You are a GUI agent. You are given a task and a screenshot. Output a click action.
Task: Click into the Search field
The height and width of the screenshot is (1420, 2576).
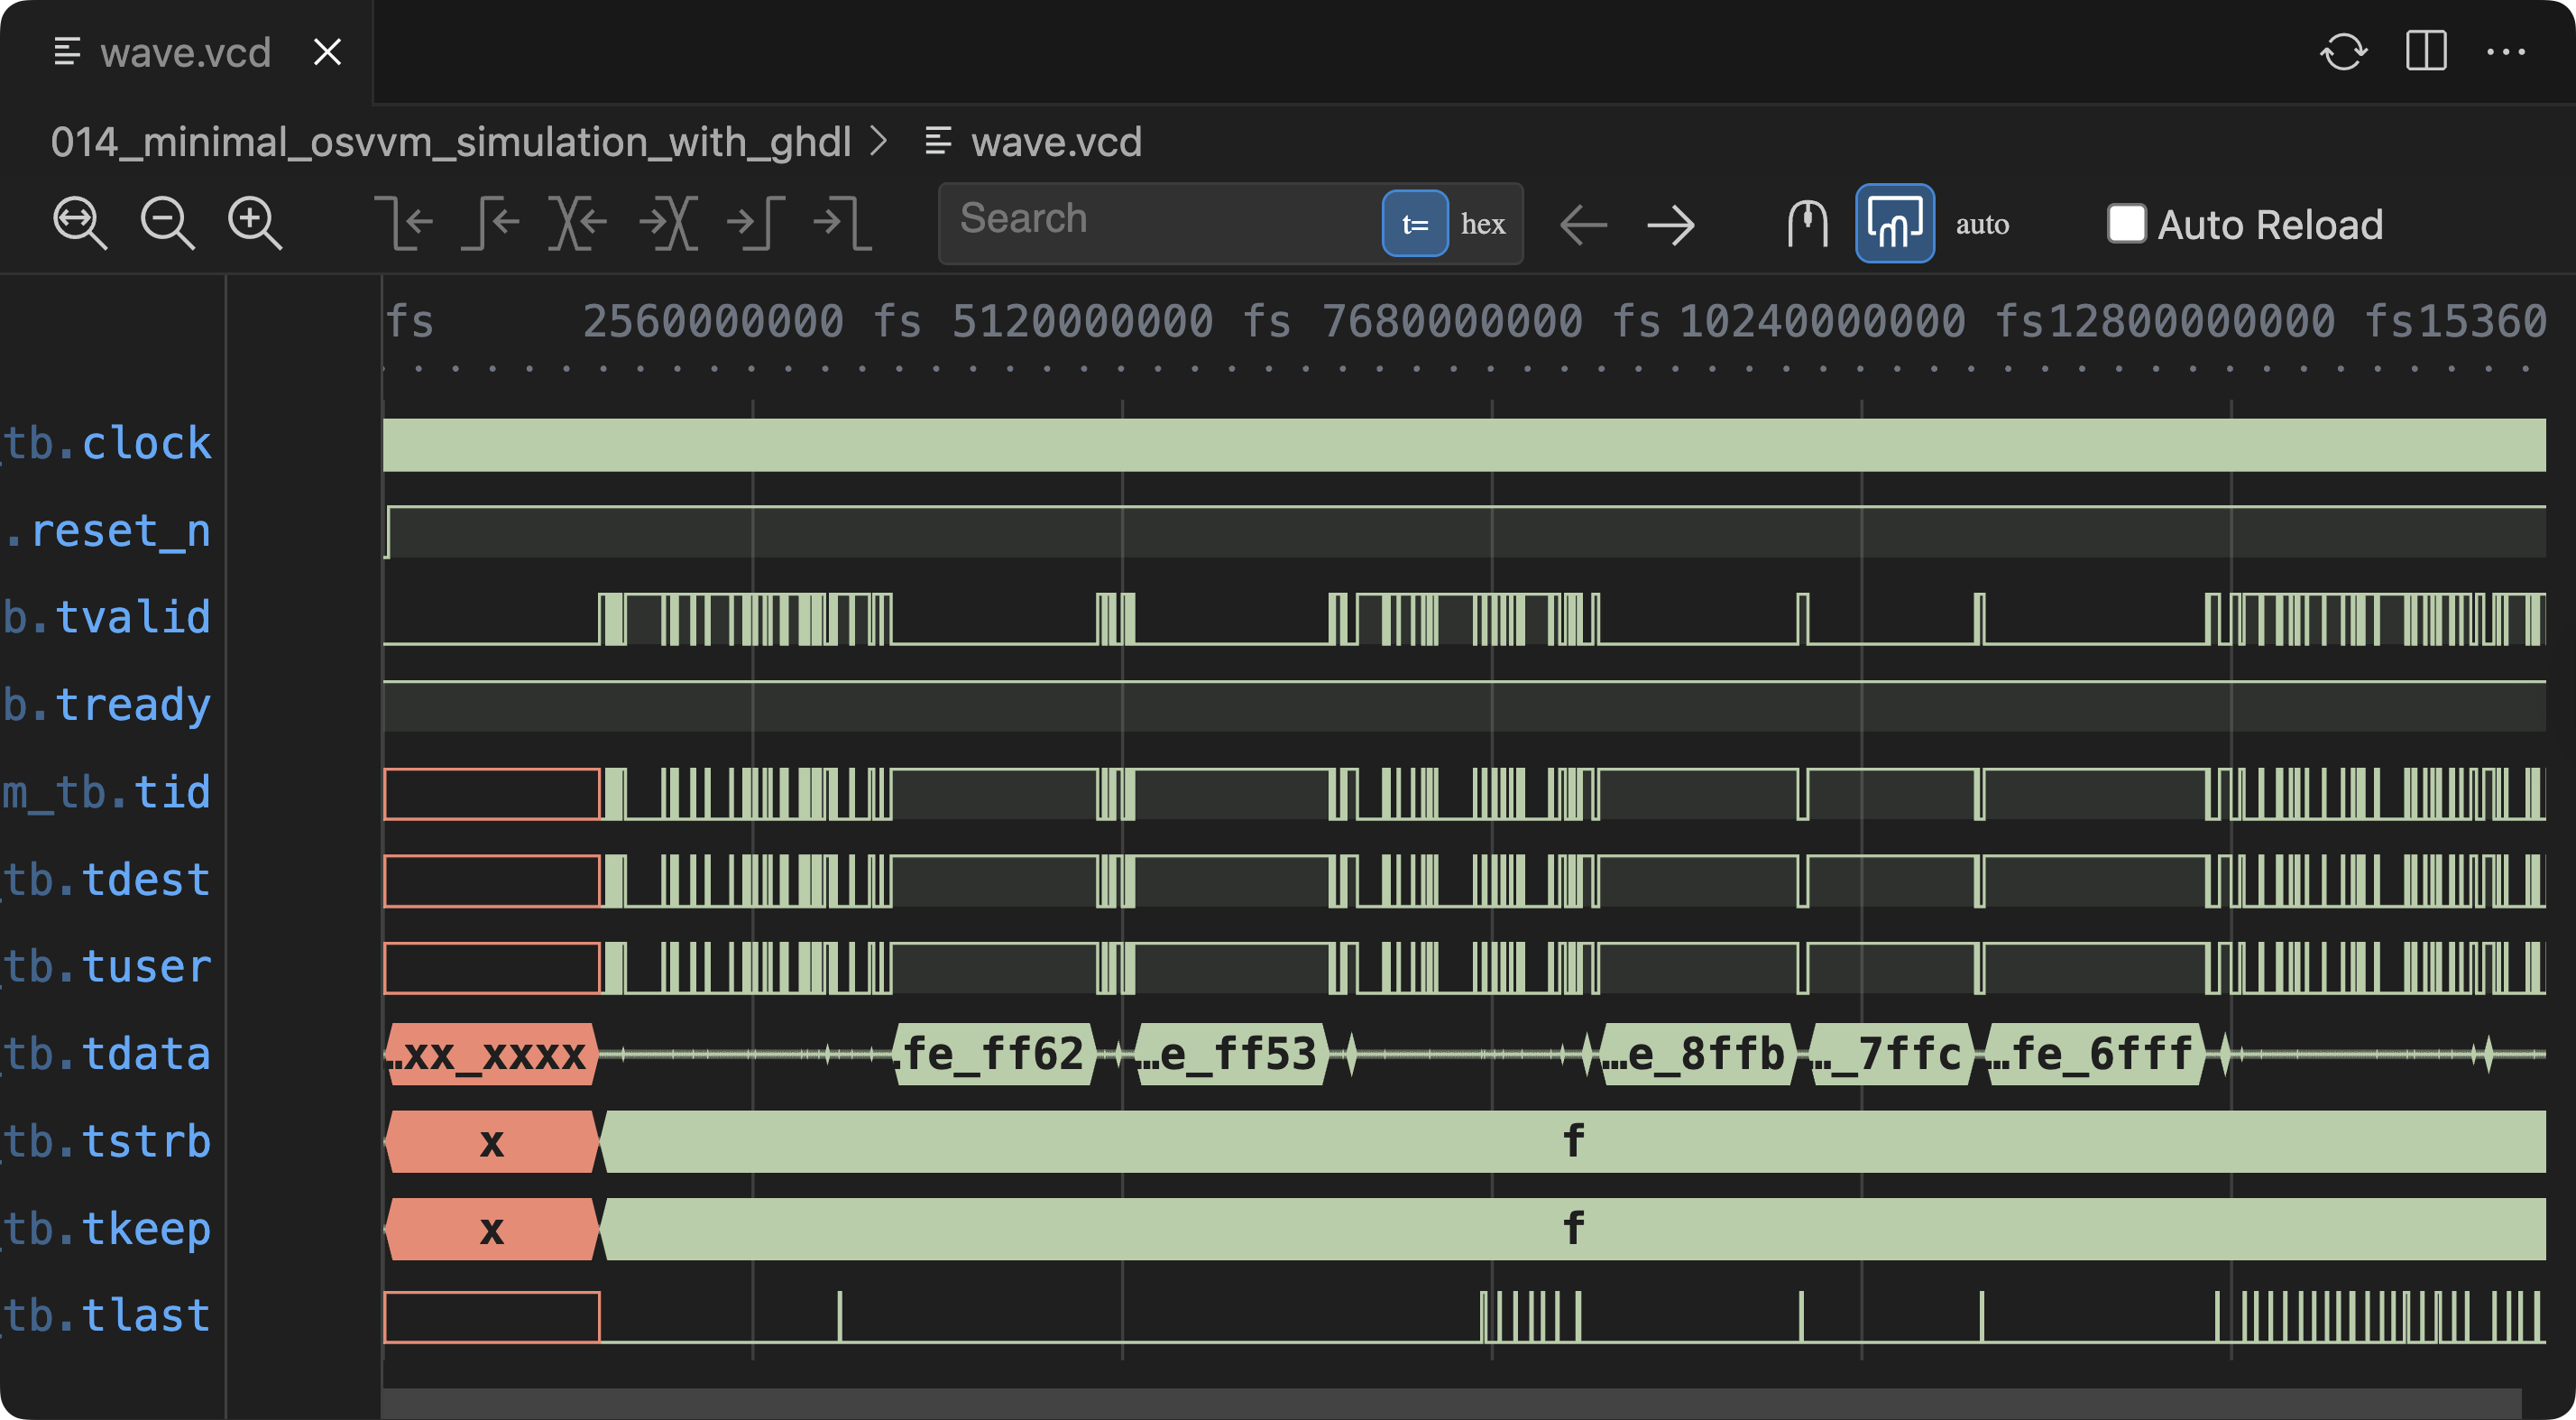(x=1160, y=220)
